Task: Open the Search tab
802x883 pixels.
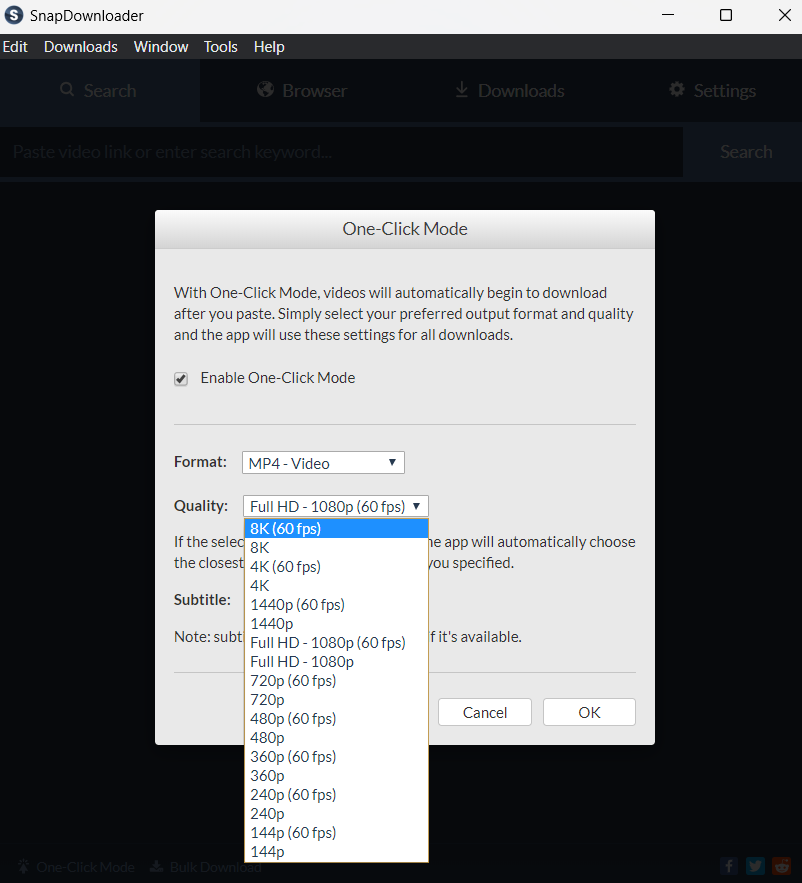Action: [99, 91]
